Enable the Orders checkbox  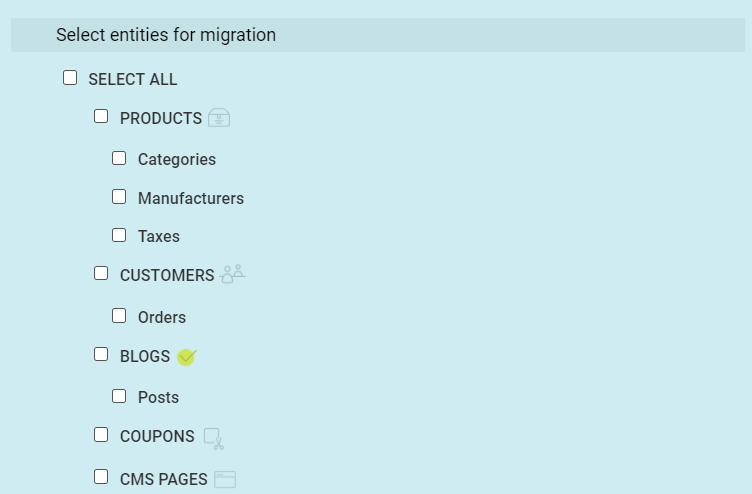(119, 316)
